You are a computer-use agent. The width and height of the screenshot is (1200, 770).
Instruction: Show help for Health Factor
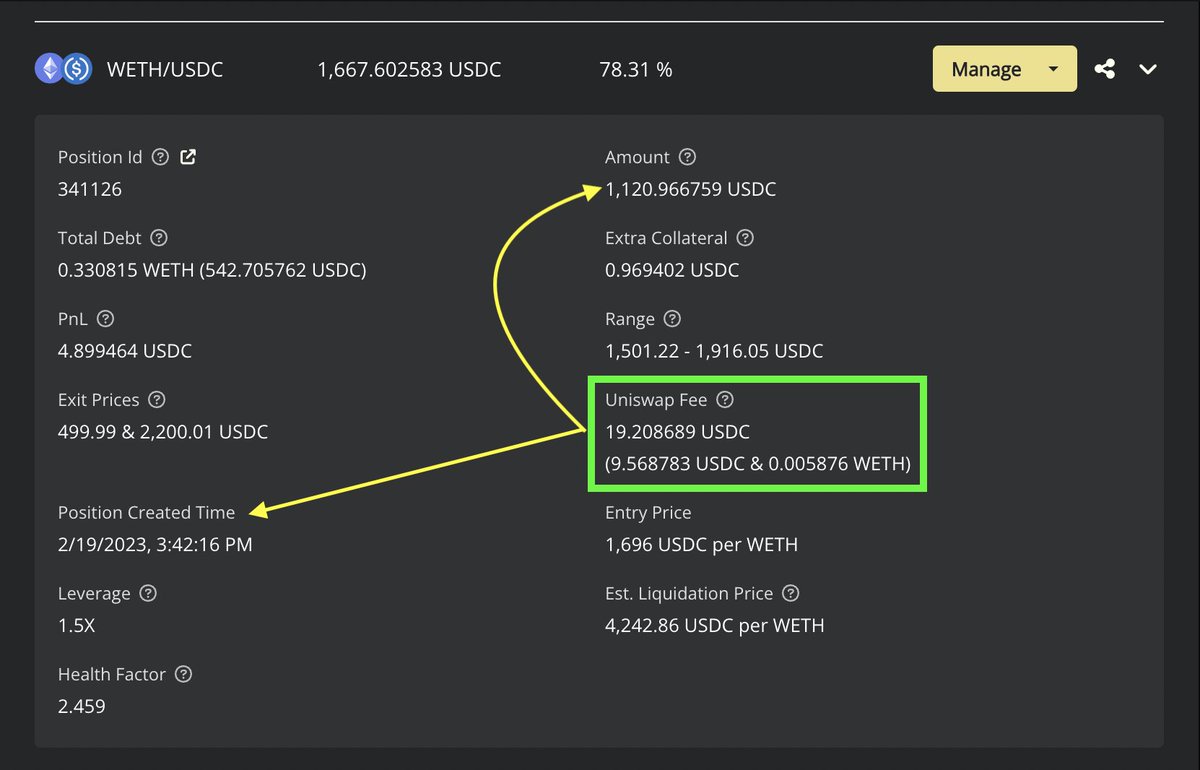coord(183,674)
